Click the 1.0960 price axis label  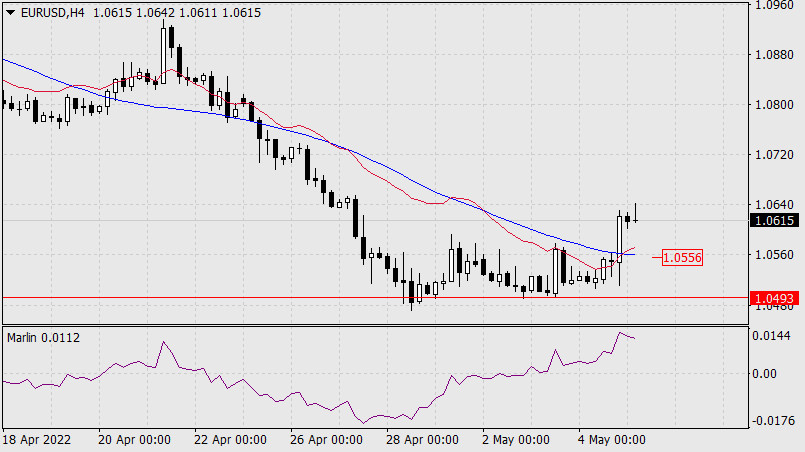coord(774,6)
